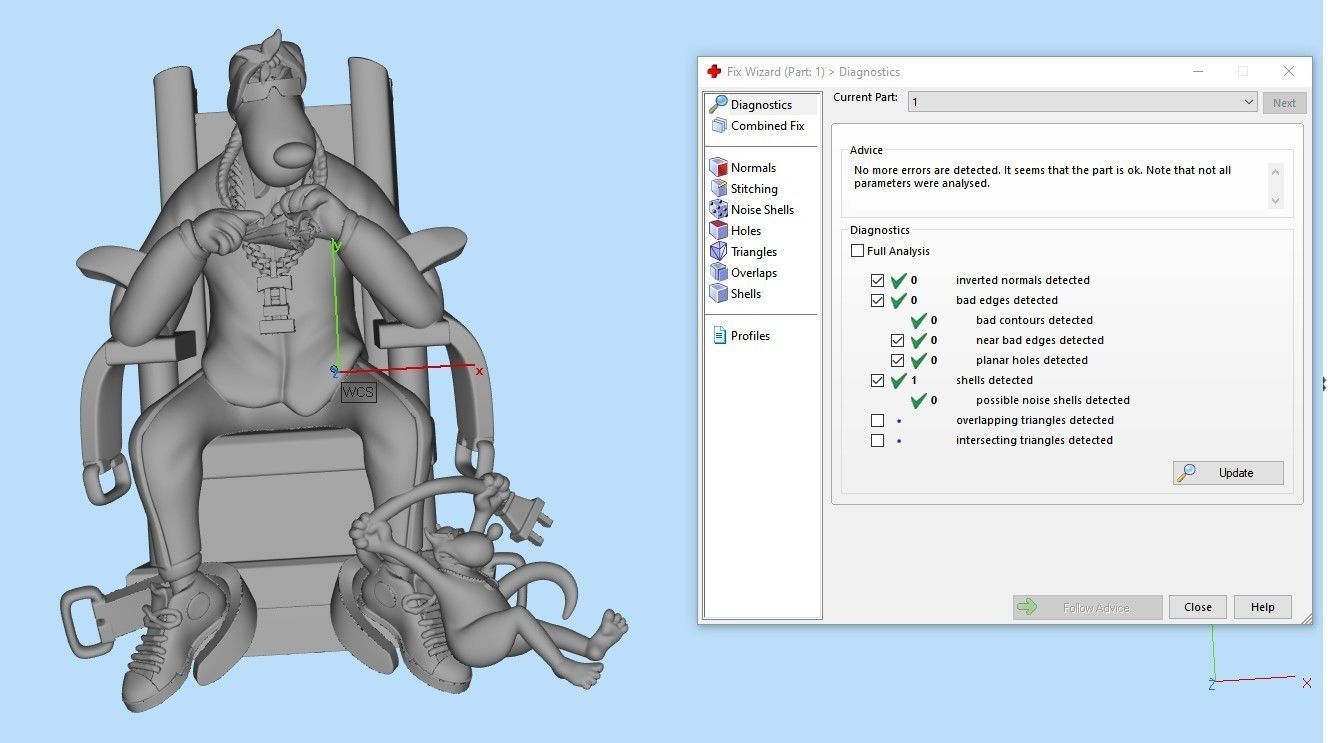Click the green check beside possible noise shells

click(919, 400)
